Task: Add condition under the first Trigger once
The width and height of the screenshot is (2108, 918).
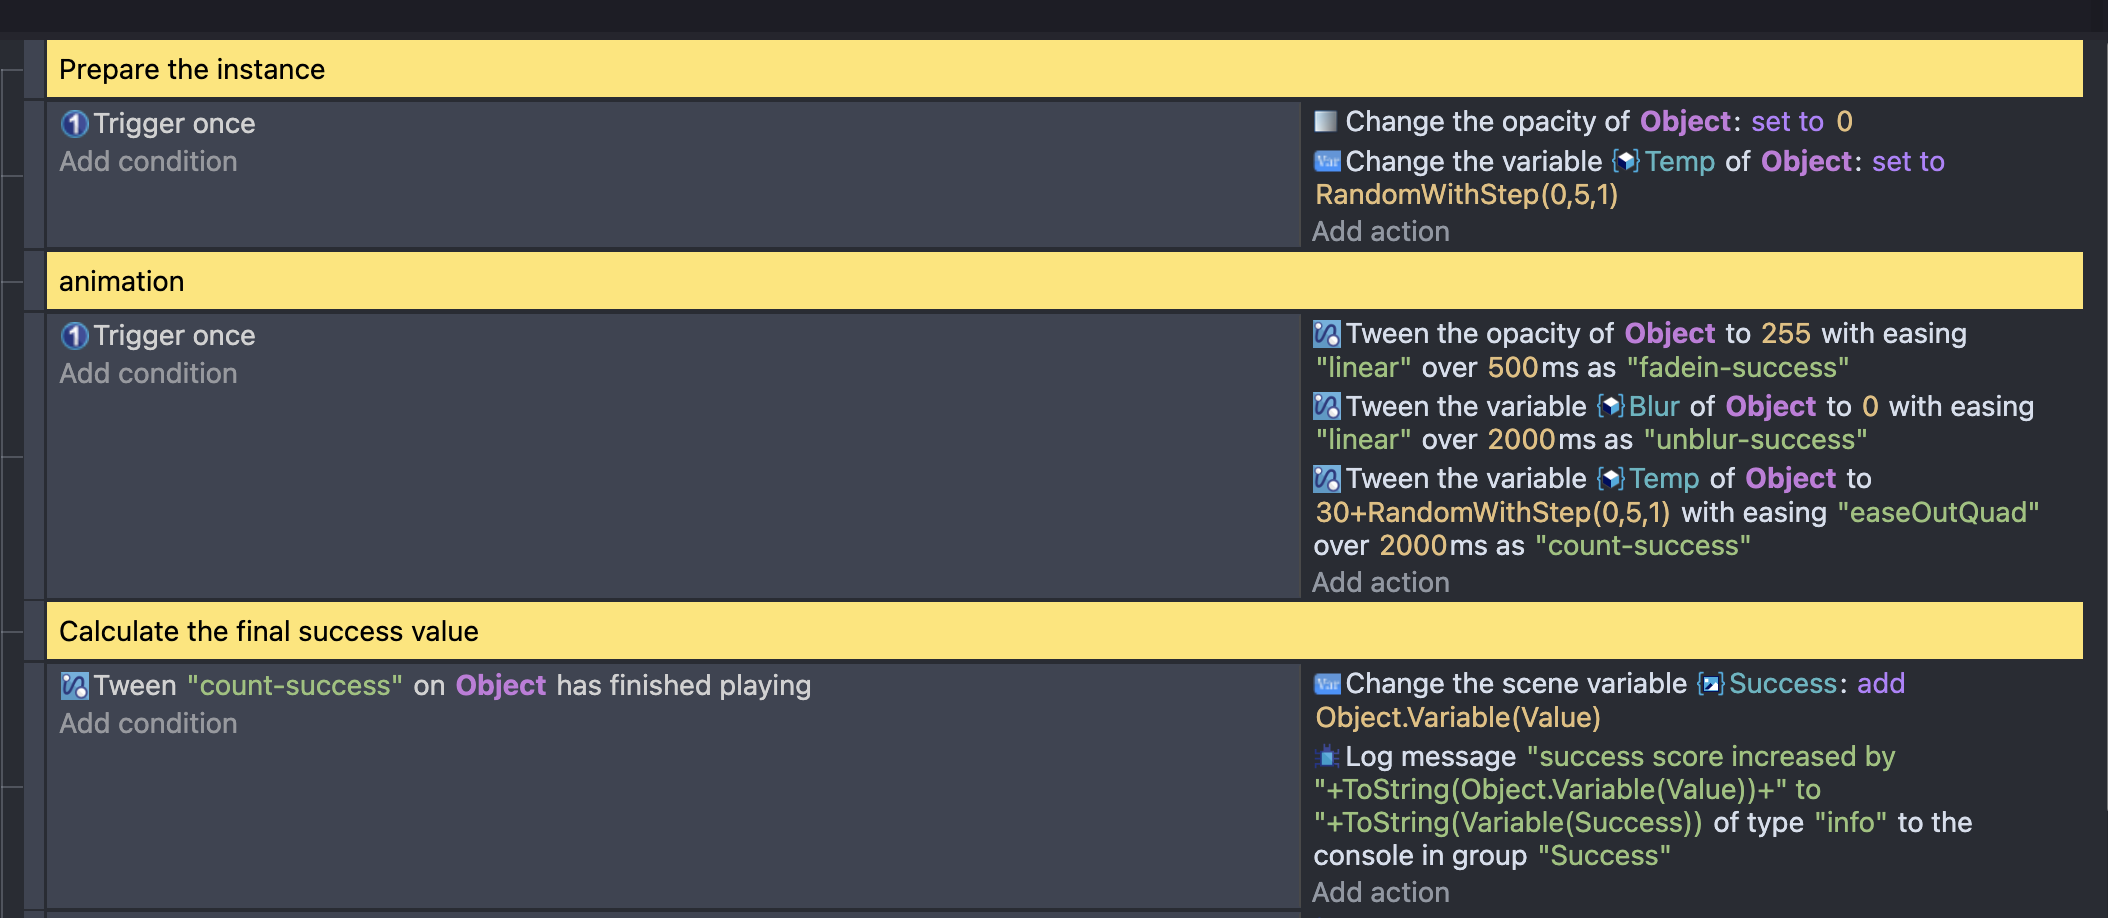Action: tap(148, 162)
